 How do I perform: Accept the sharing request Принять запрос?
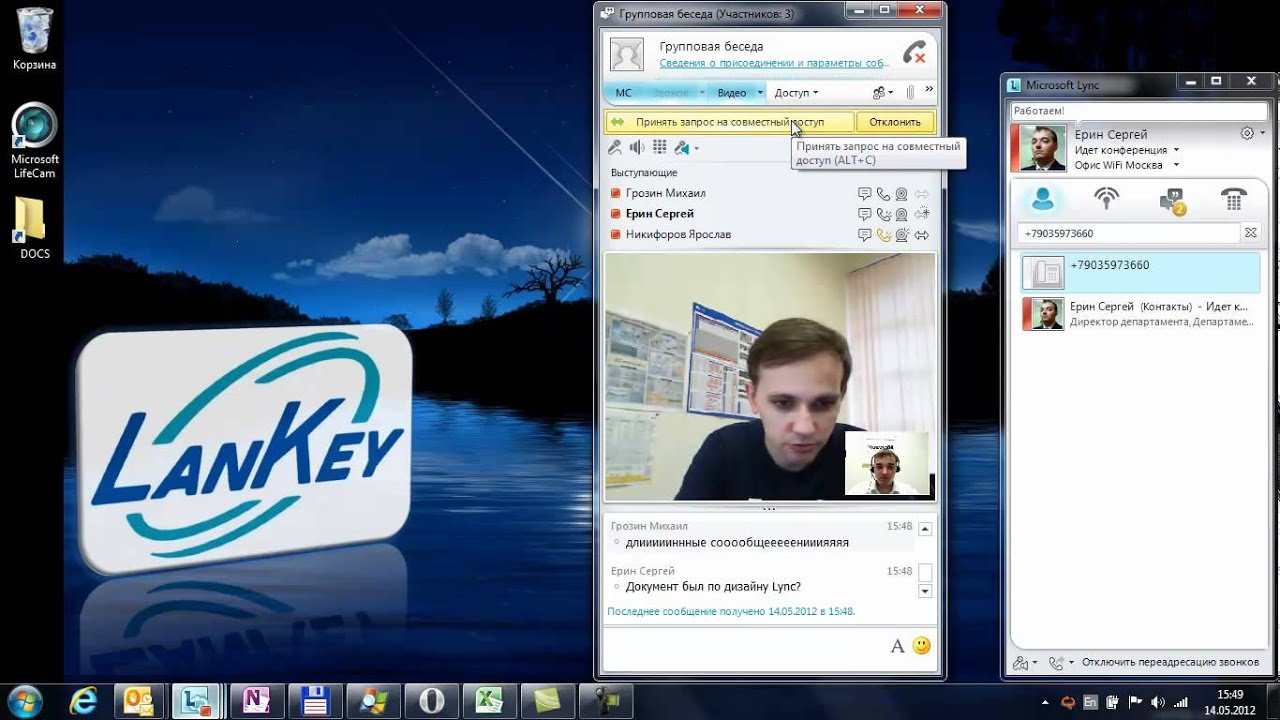(730, 122)
